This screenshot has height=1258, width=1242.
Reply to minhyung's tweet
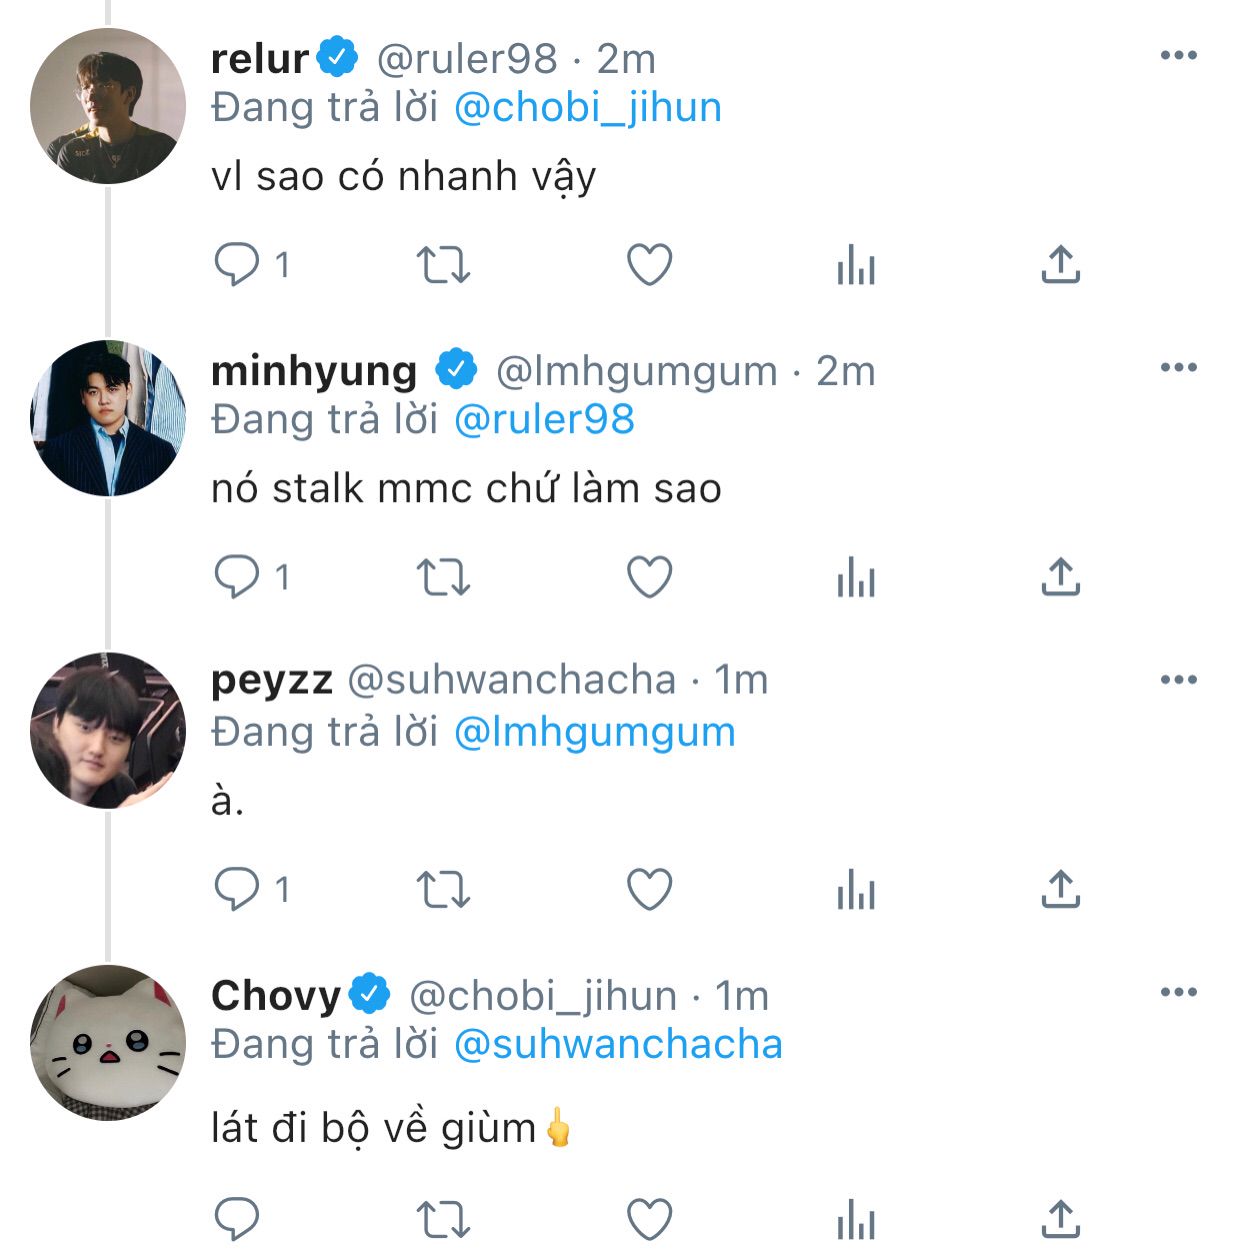pyautogui.click(x=237, y=577)
